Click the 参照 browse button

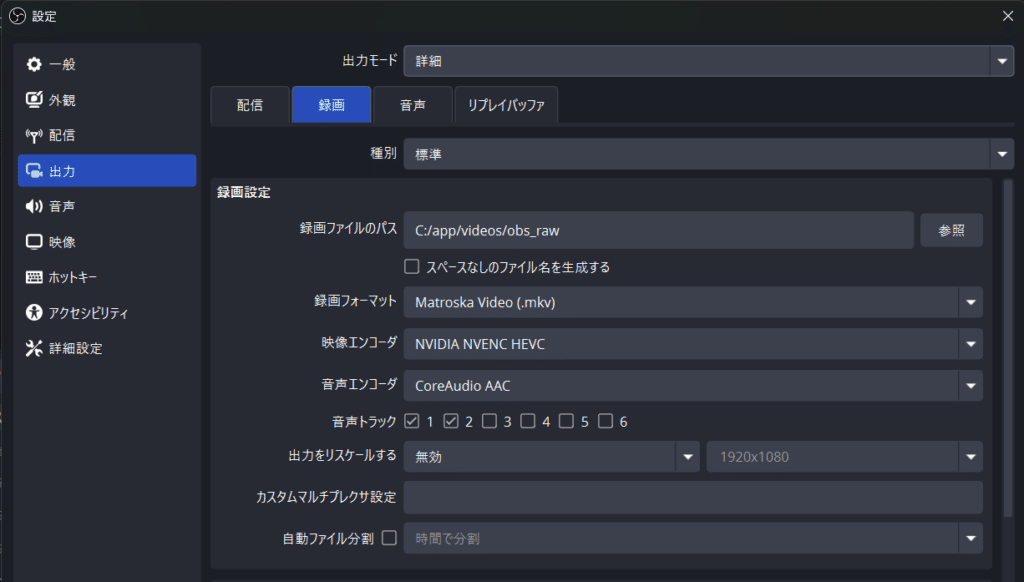[952, 230]
